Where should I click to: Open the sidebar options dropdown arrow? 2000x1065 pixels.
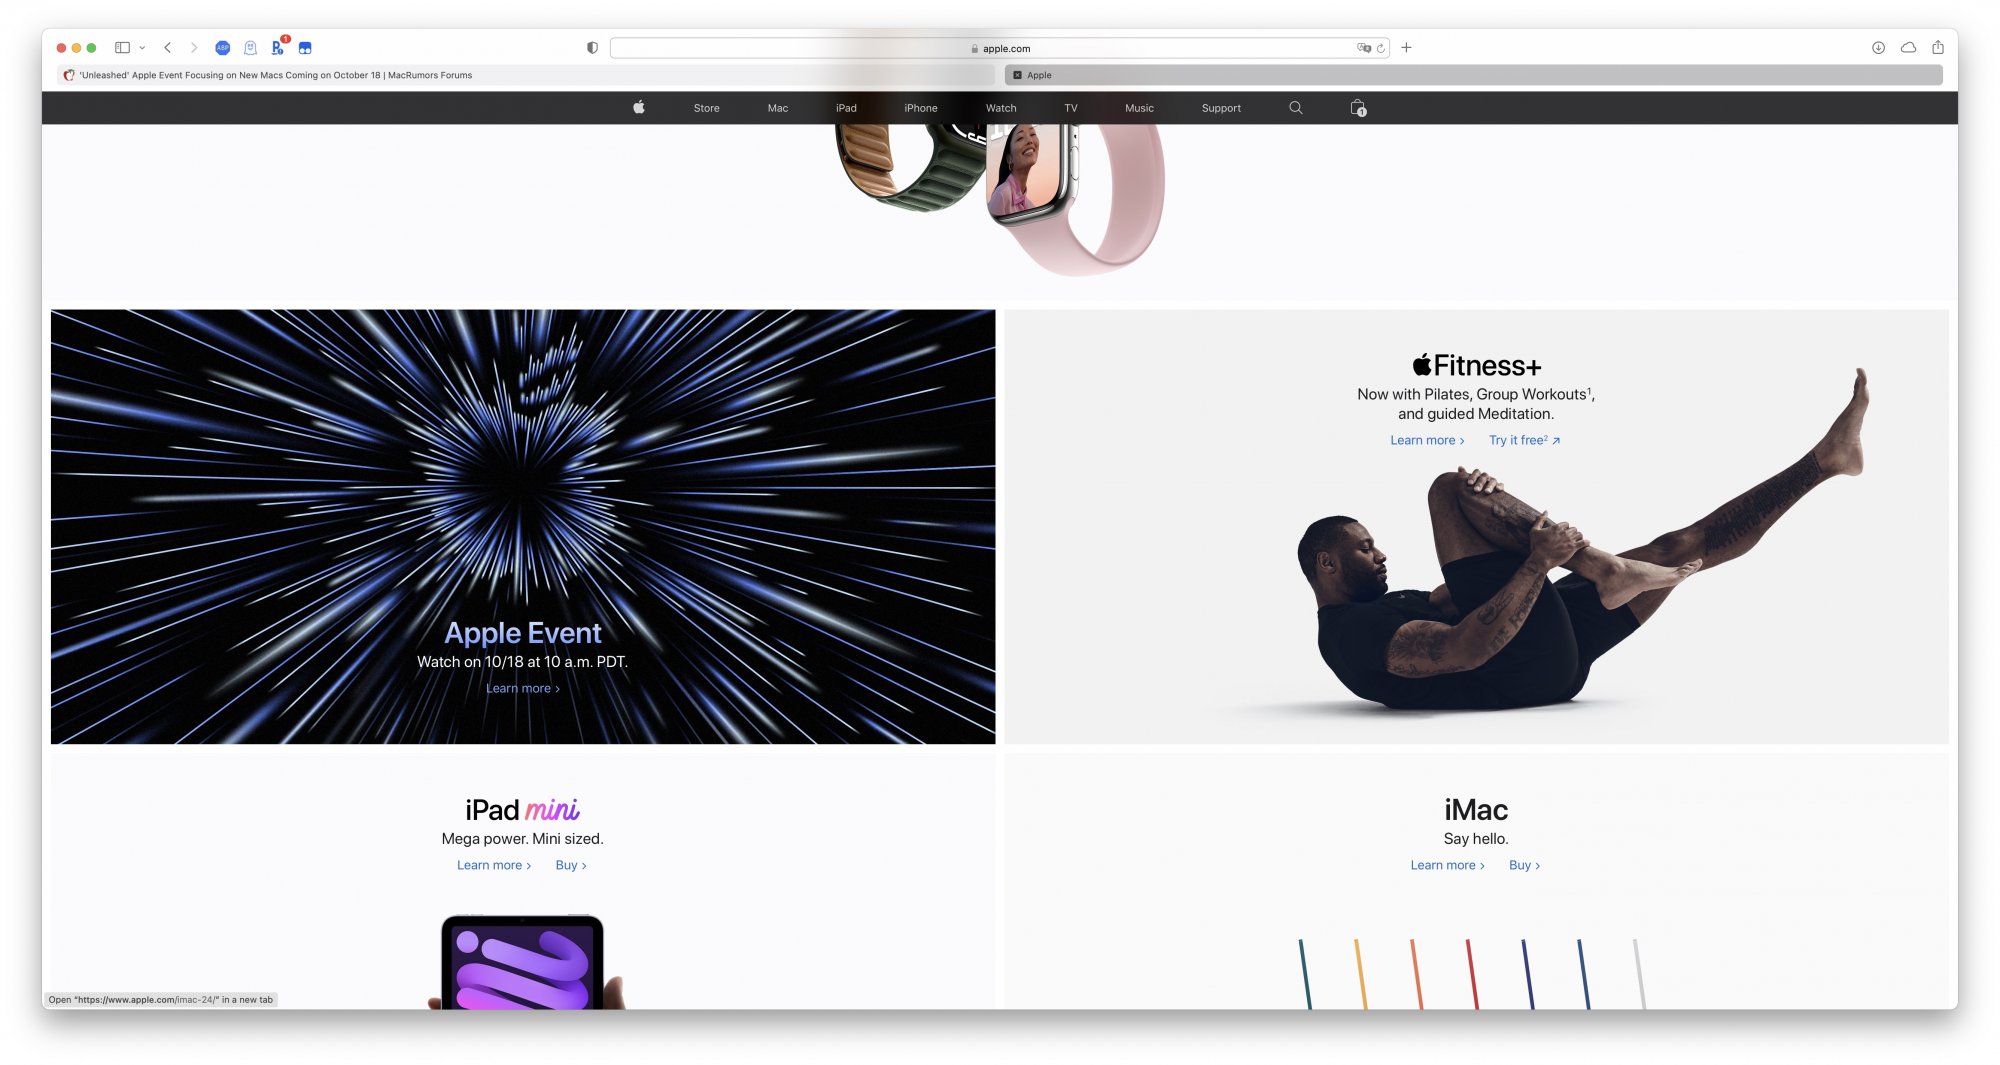click(x=142, y=48)
